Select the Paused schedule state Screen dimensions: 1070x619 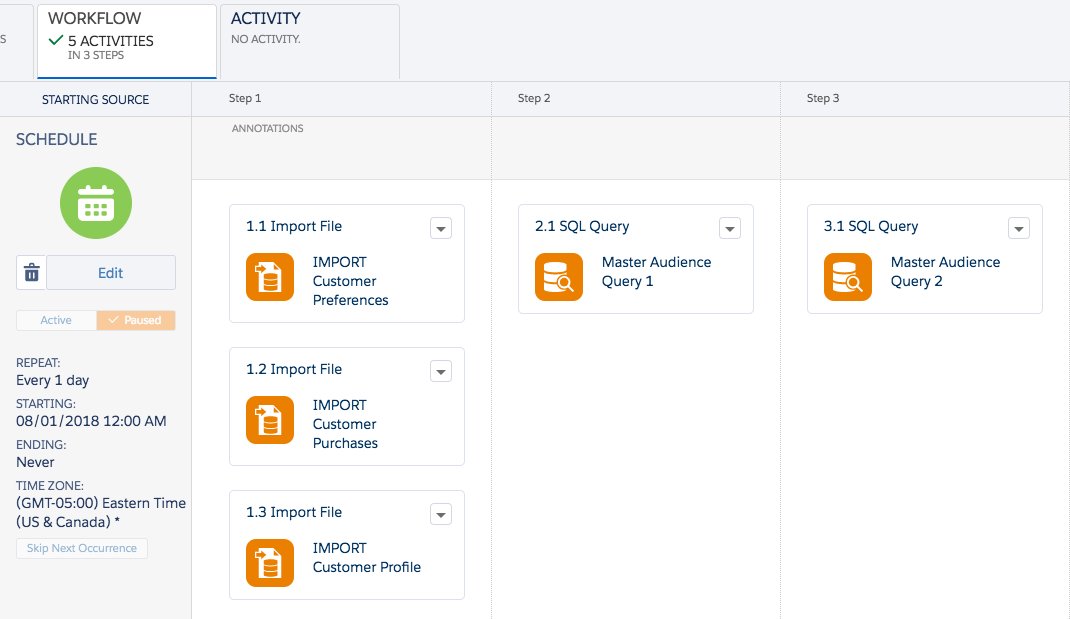click(136, 320)
